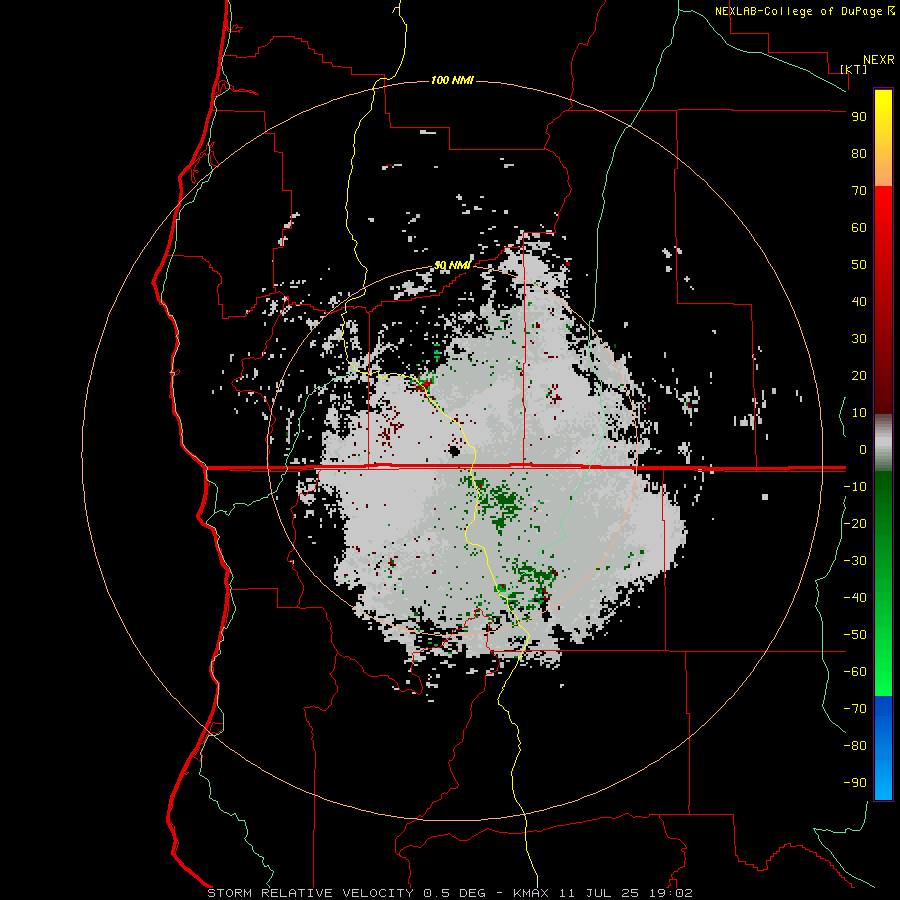Screen dimensions: 900x900
Task: Click the -90 value on the velocity scale
Action: pos(855,782)
